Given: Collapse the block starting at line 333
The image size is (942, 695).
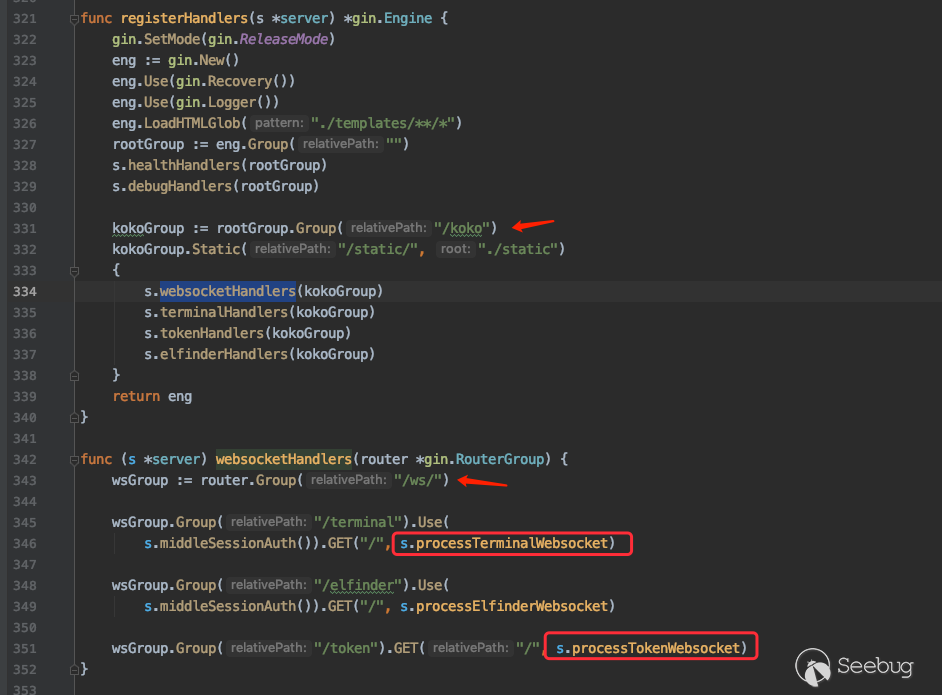Looking at the screenshot, I should pos(74,271).
